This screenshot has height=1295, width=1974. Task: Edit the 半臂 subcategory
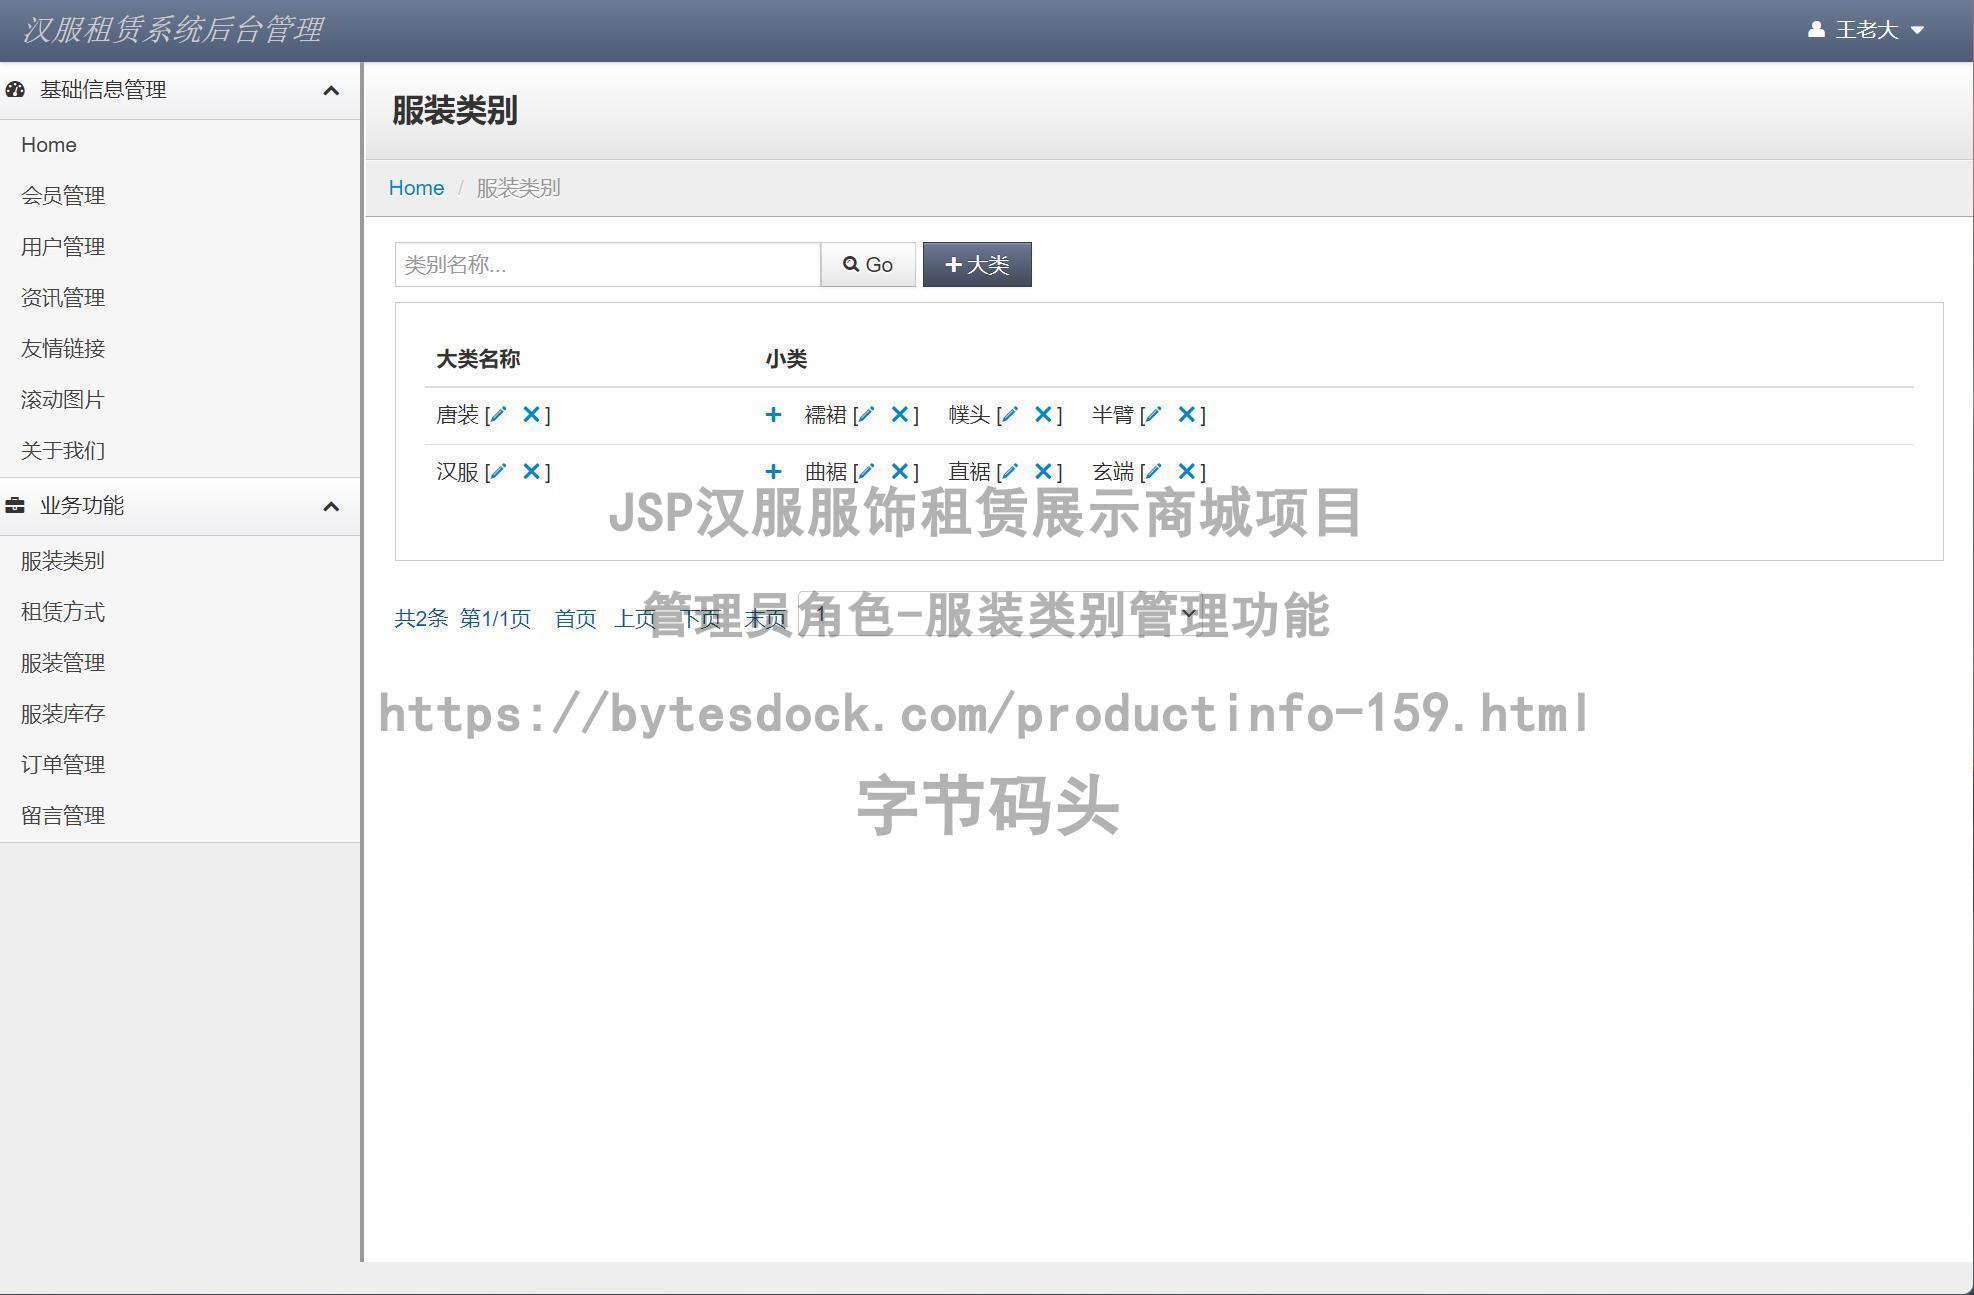pyautogui.click(x=1153, y=415)
